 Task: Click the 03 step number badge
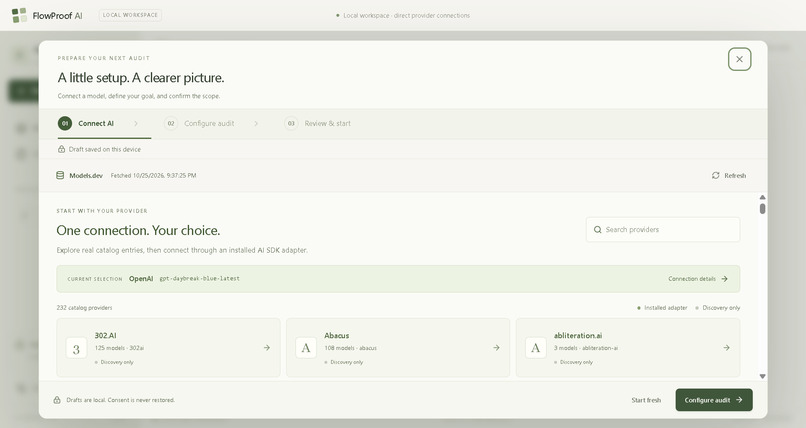click(291, 123)
